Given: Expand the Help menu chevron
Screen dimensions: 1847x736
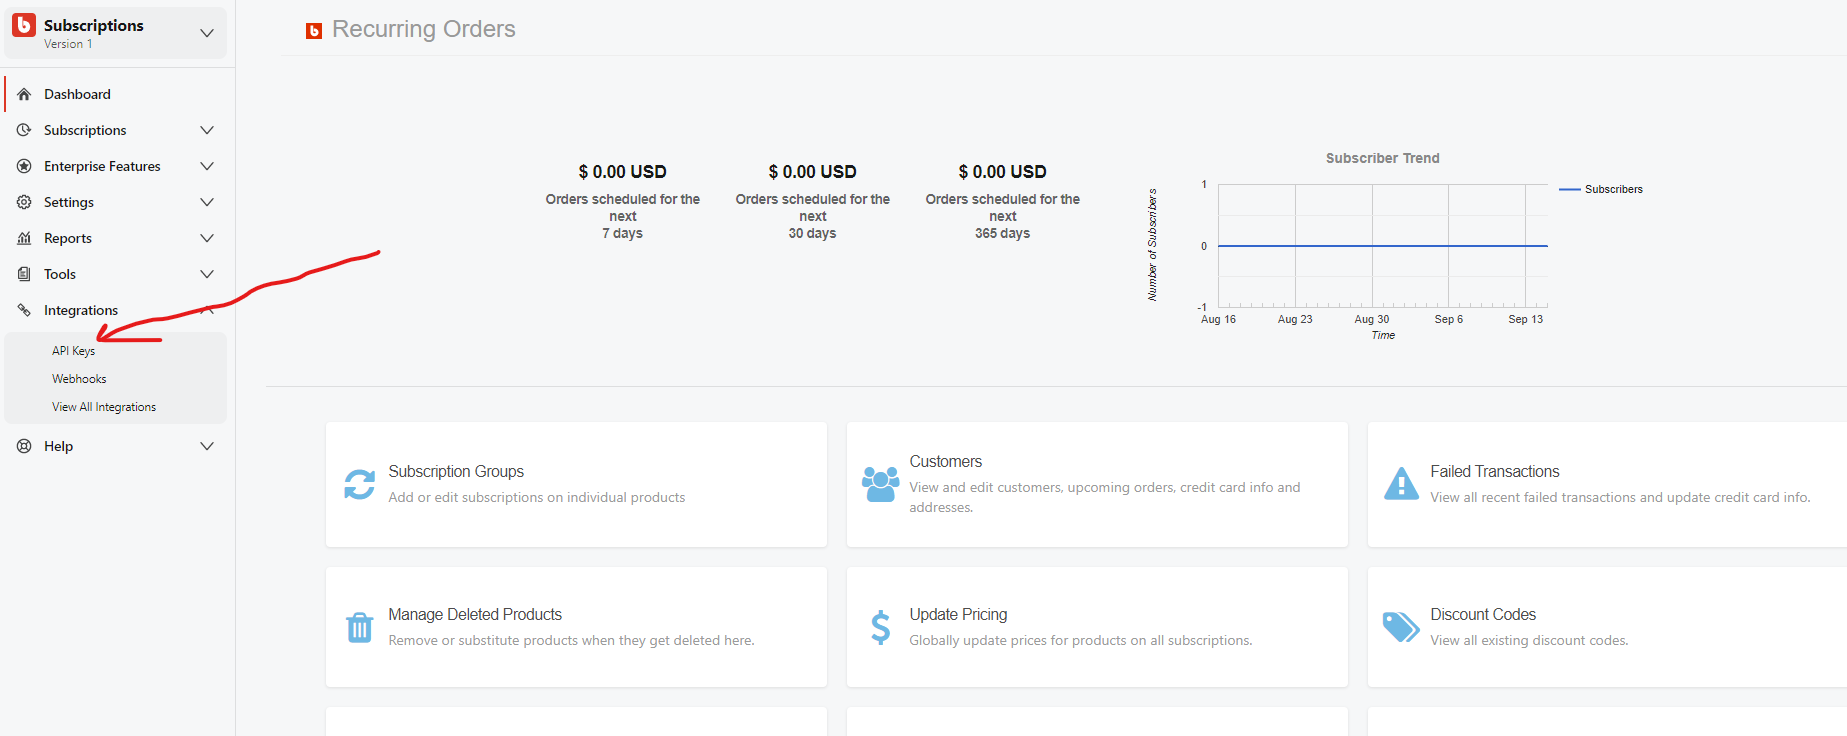Looking at the screenshot, I should tap(207, 446).
